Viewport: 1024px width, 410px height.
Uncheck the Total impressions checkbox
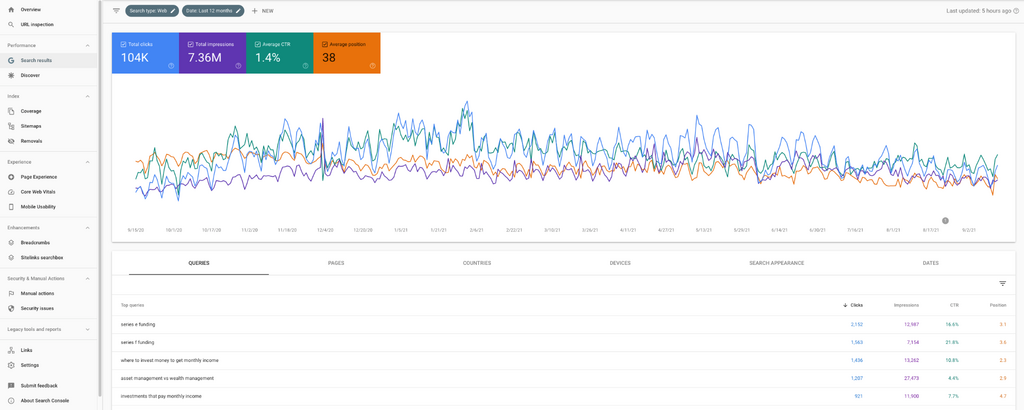pos(189,44)
